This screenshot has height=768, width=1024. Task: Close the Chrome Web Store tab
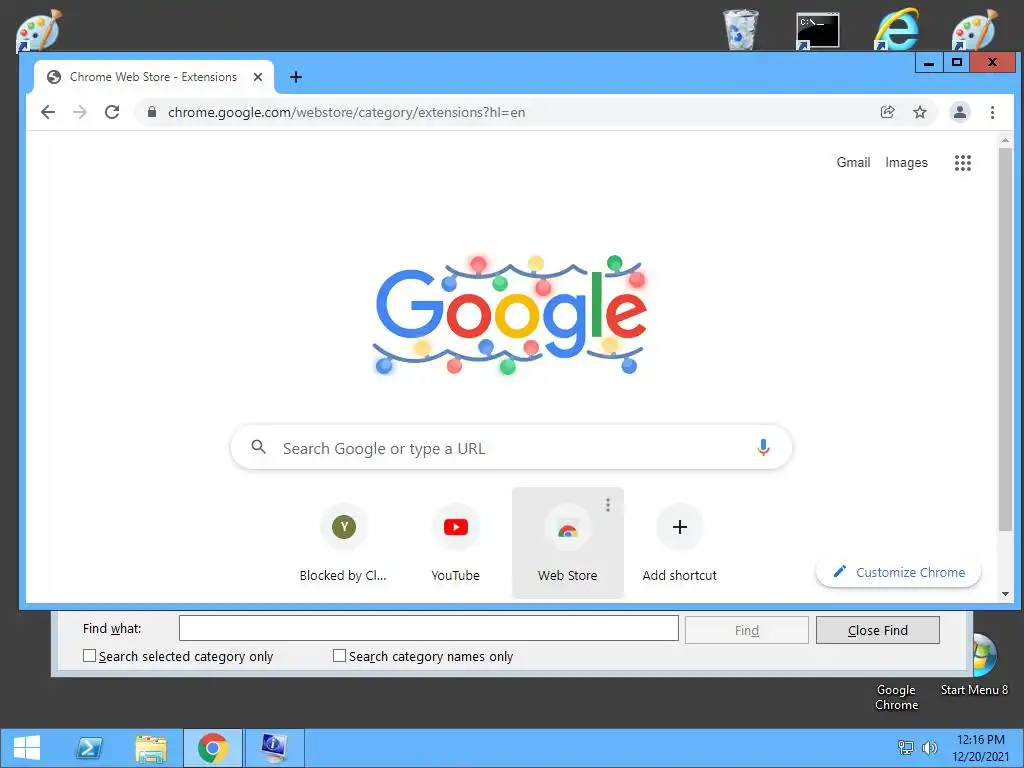click(x=258, y=77)
